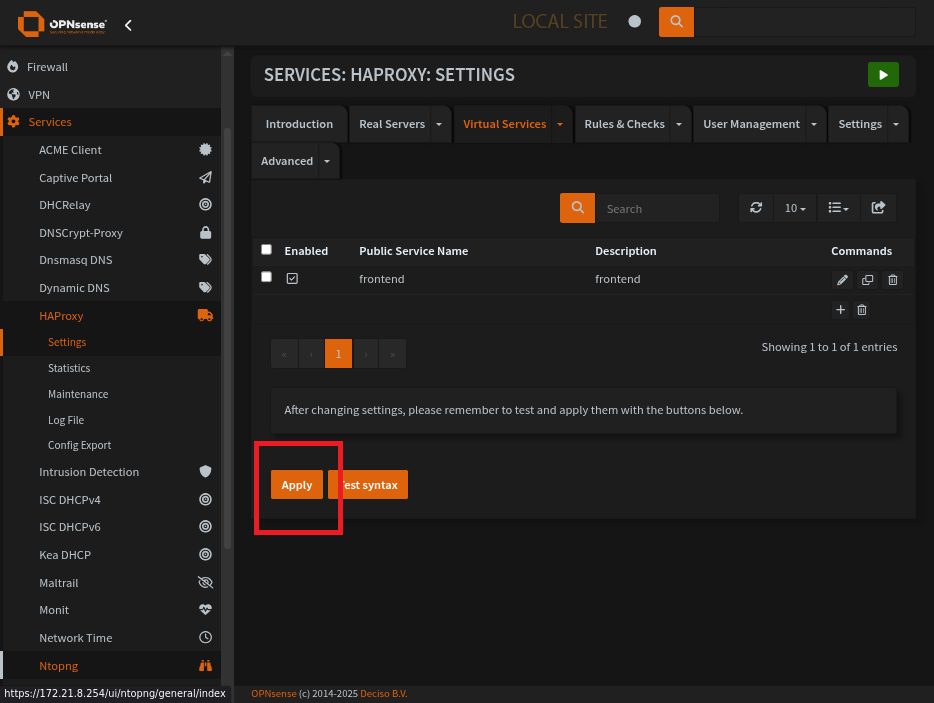Toggle Enabled state of frontend service

(292, 278)
